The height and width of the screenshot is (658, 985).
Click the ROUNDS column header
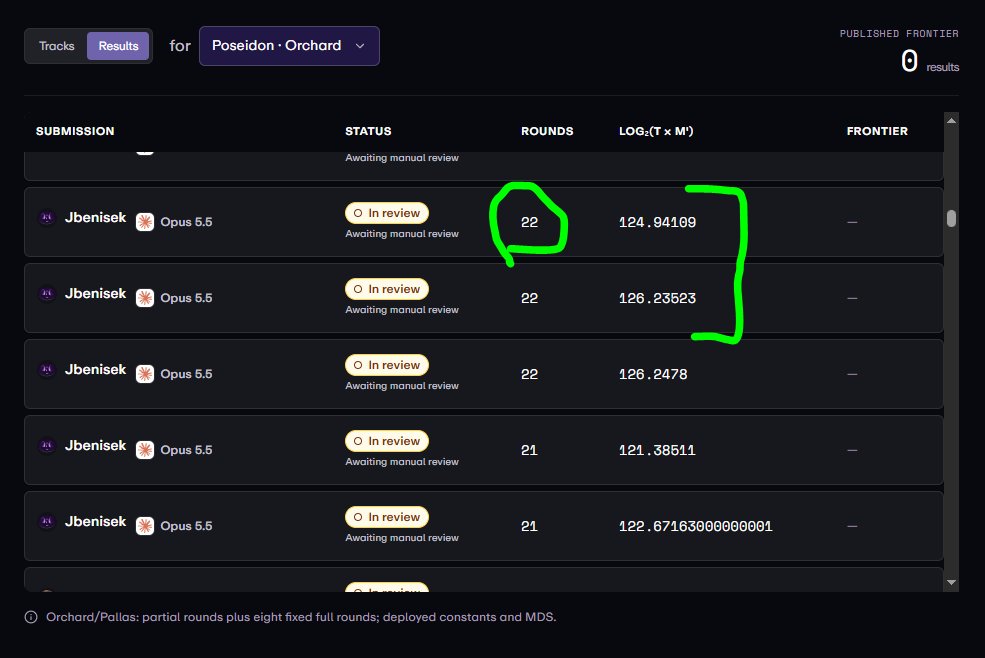[547, 131]
